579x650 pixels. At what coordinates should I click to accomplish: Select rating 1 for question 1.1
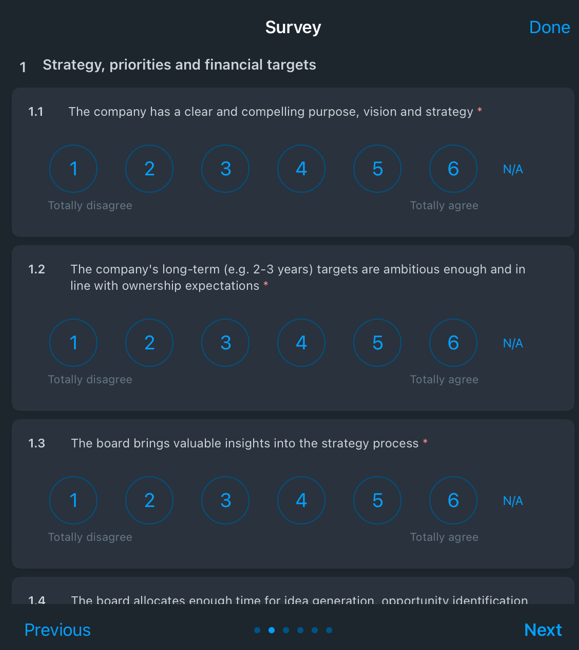point(73,169)
